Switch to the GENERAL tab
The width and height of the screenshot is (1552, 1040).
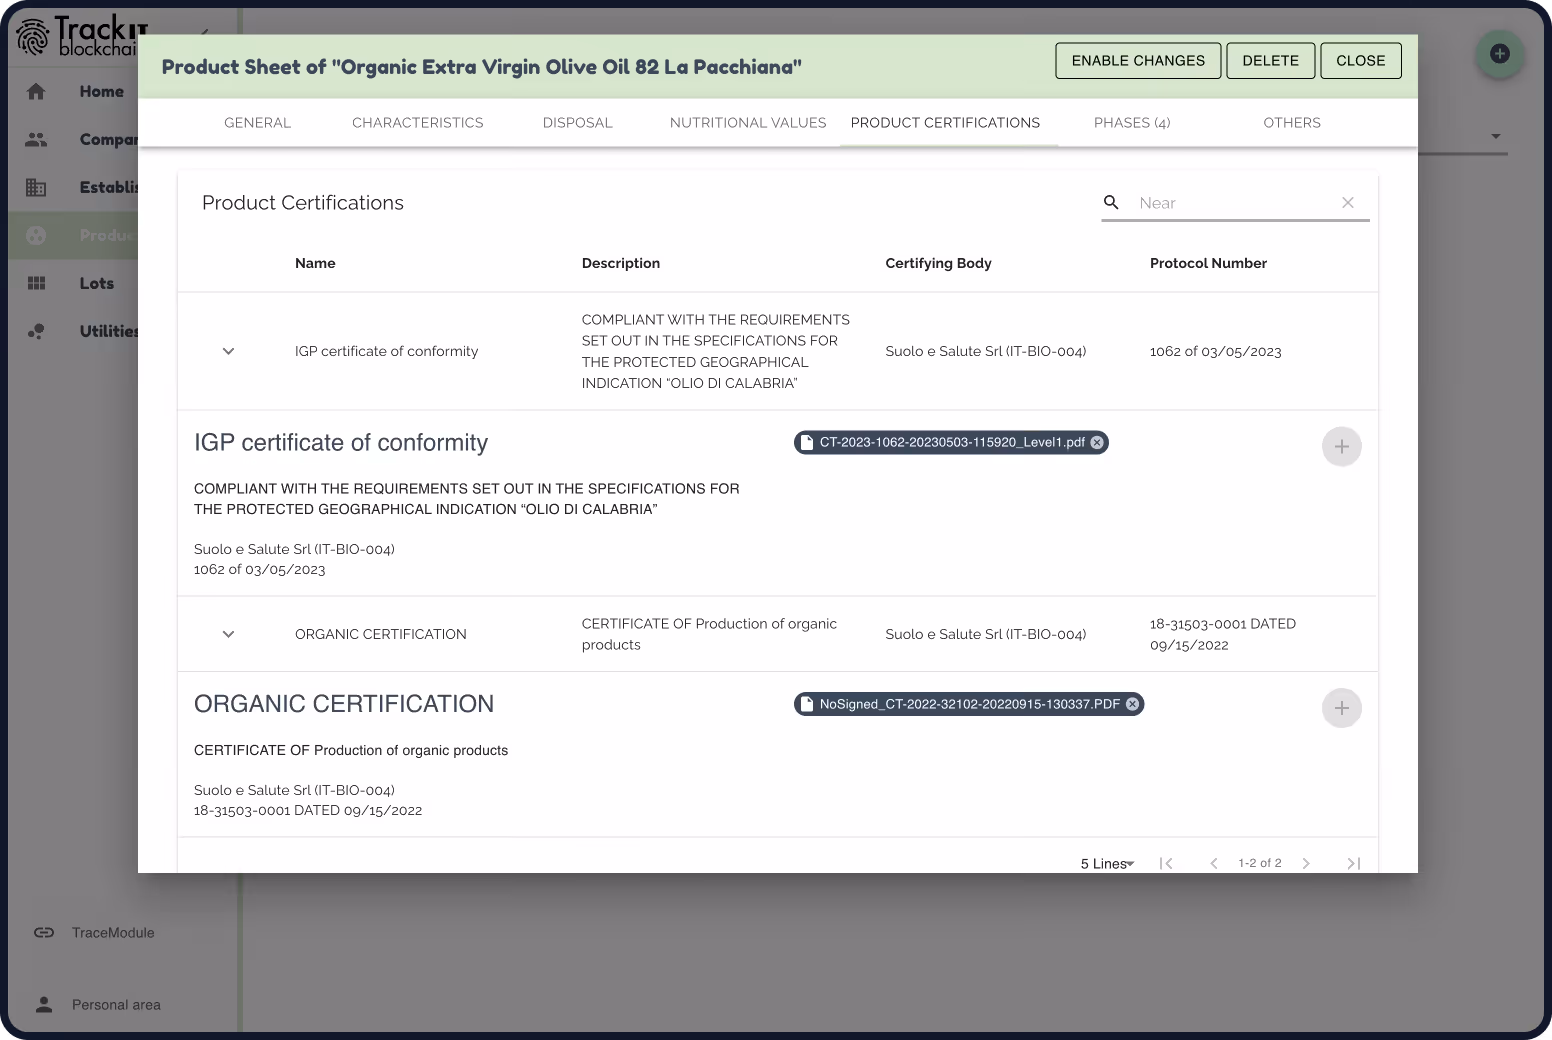click(257, 122)
